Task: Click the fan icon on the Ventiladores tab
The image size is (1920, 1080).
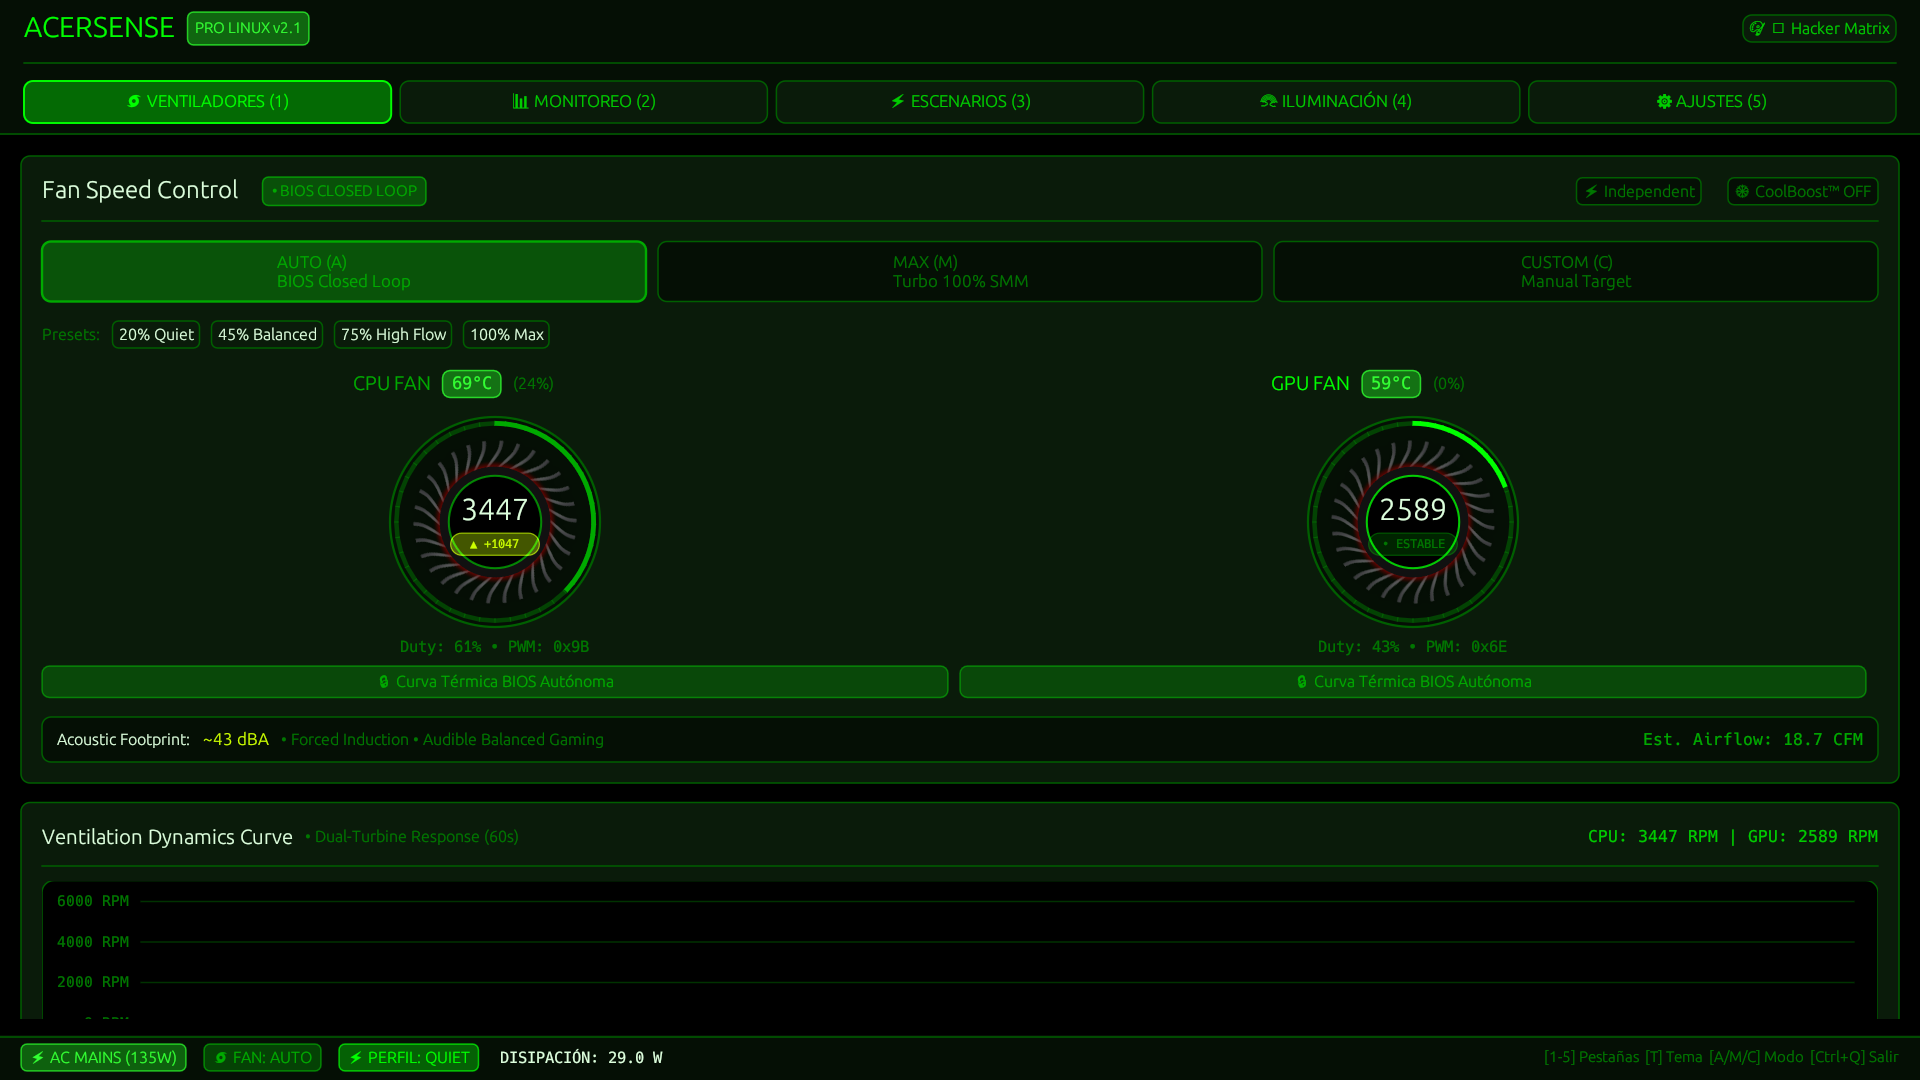Action: coord(134,101)
